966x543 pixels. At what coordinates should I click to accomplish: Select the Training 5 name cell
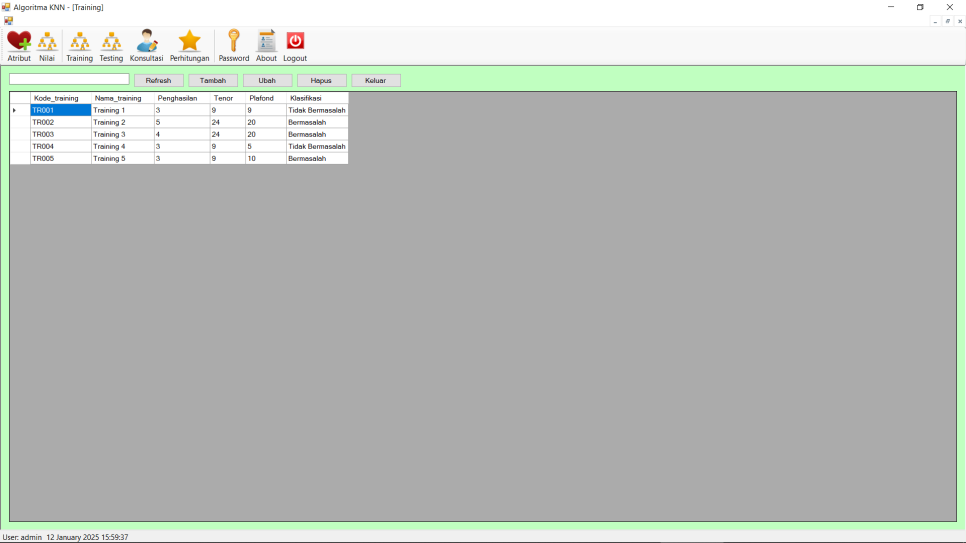tap(122, 158)
